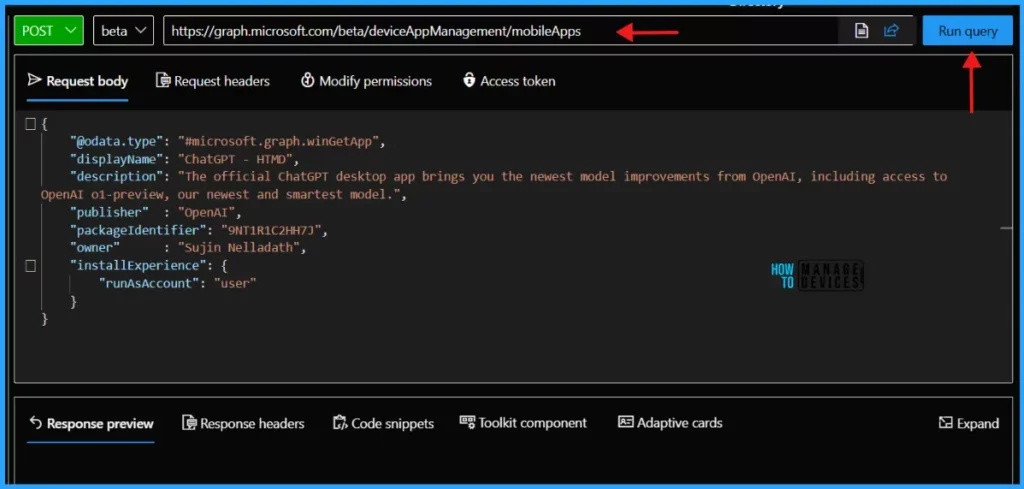
Task: Click the Request body send arrow icon
Action: tap(34, 80)
